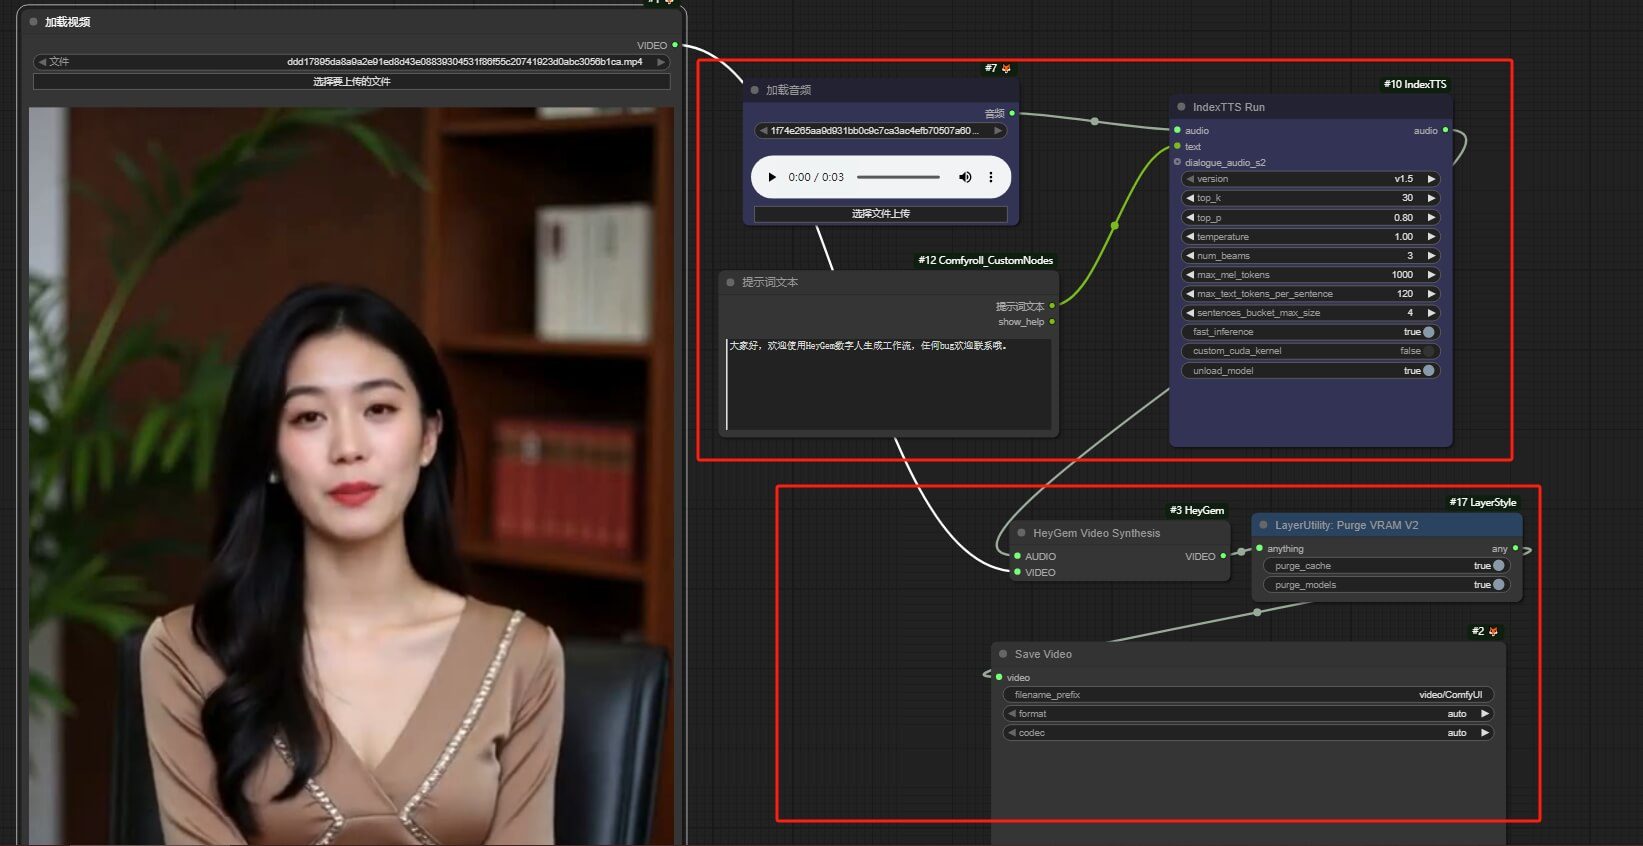Collapse the 提示词文本 node title dot
Screen dimensions: 1643x846
click(x=731, y=282)
